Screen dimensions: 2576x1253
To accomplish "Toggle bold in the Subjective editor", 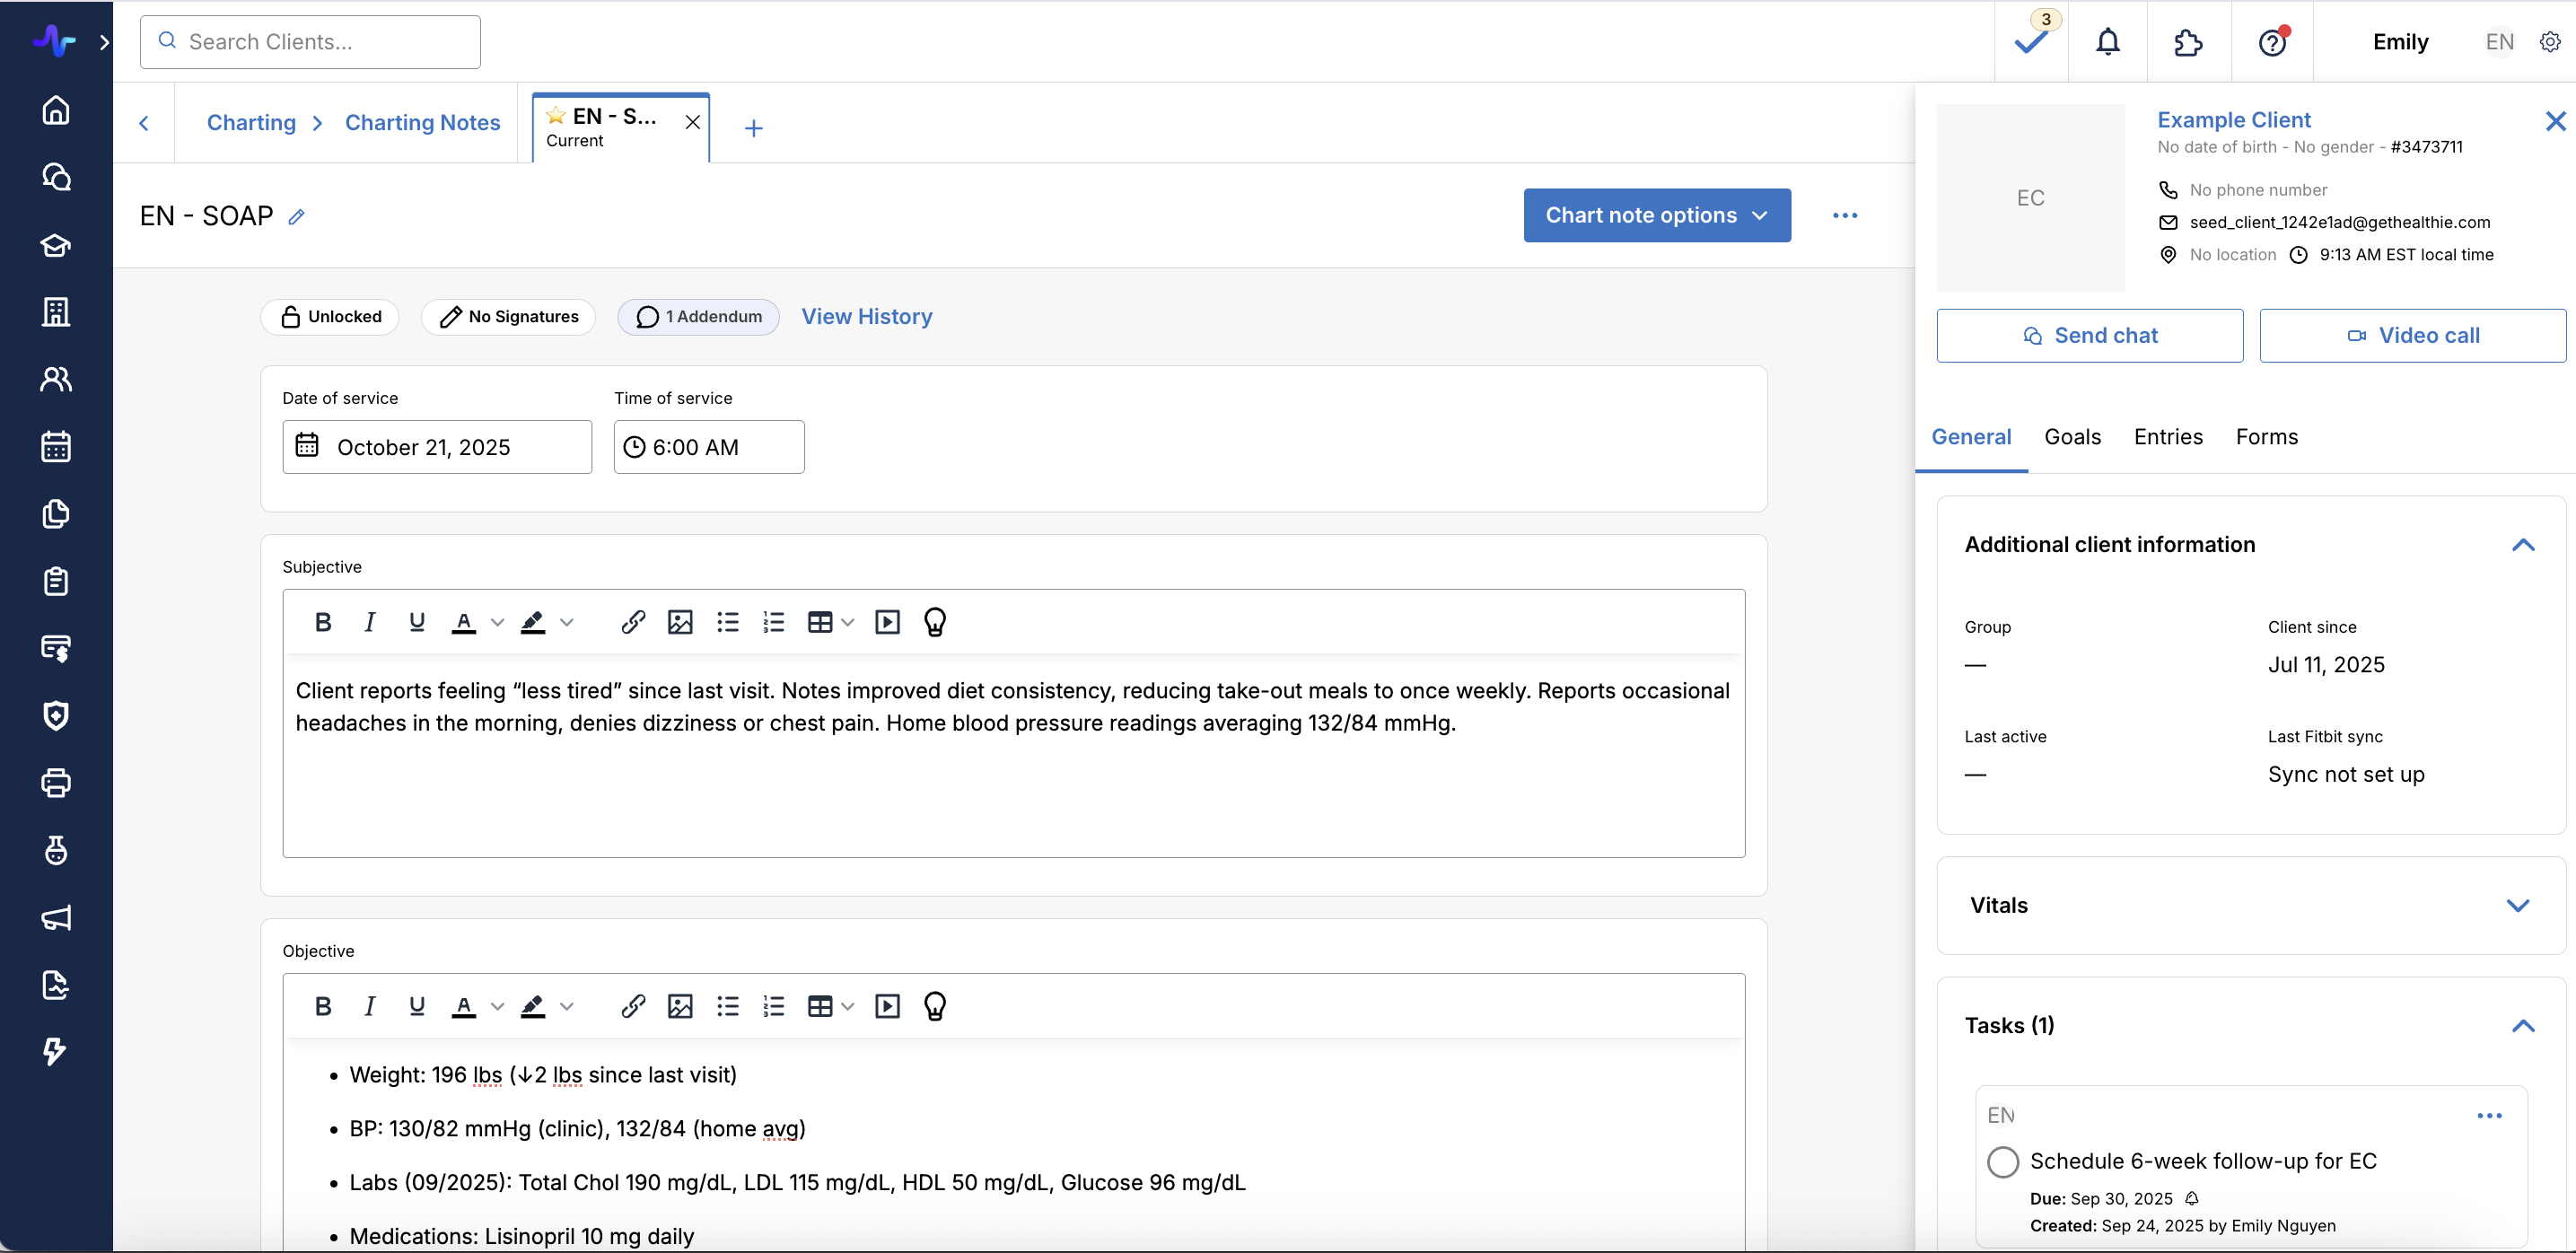I will click(322, 622).
